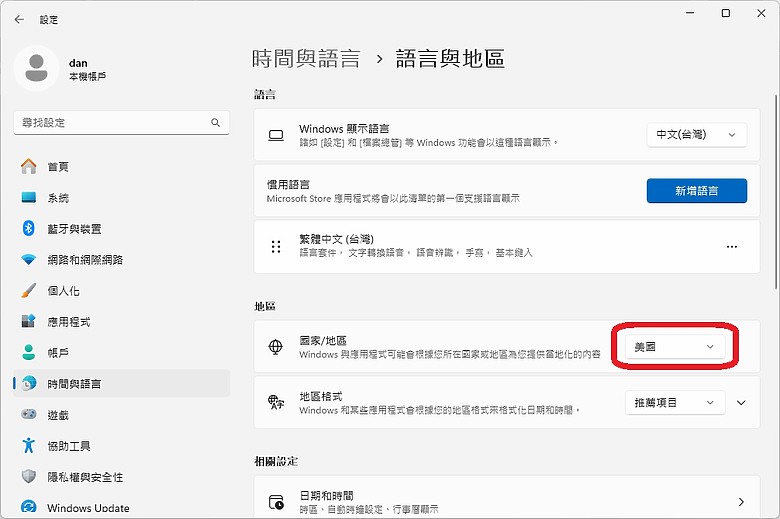Click the 帳戶 person icon
The height and width of the screenshot is (519, 780).
click(x=29, y=352)
